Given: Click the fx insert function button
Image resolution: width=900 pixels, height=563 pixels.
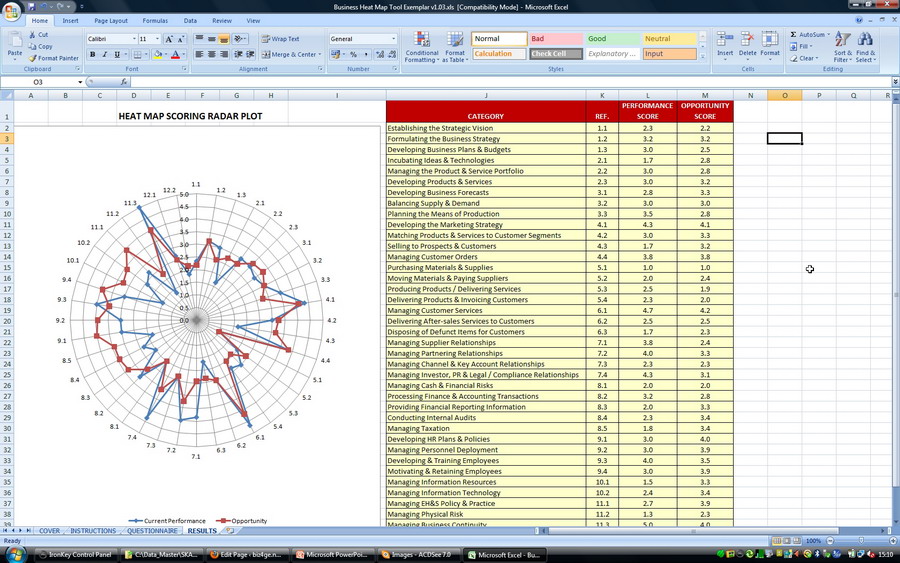Looking at the screenshot, I should 123,82.
